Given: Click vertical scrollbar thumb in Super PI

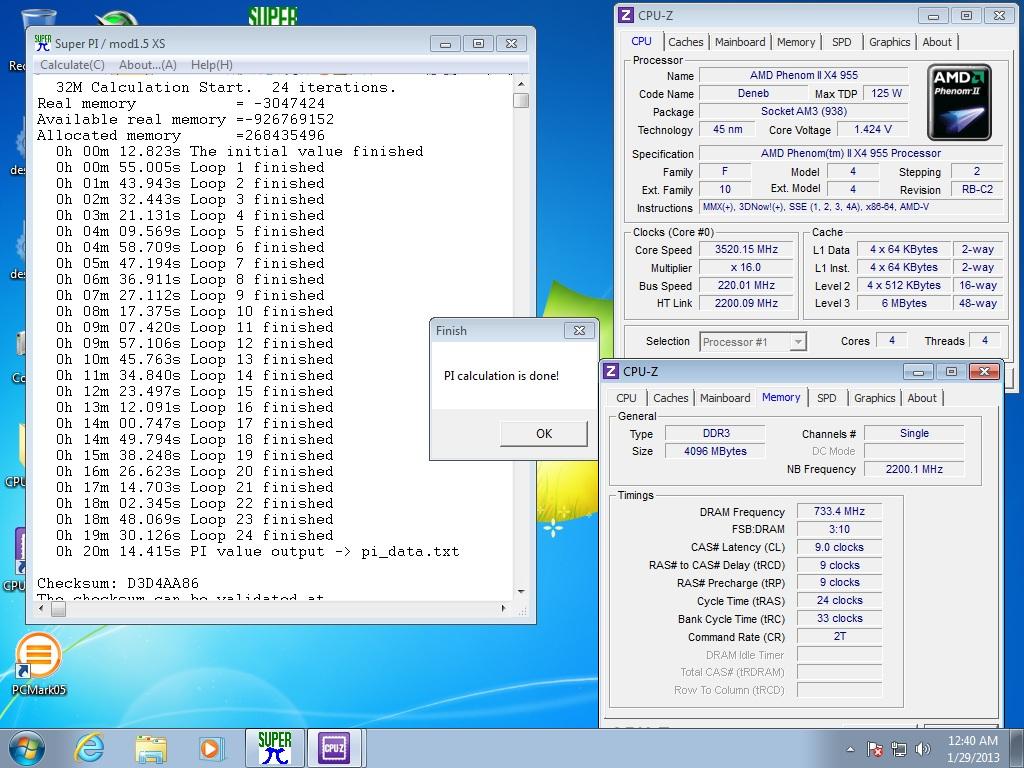Looking at the screenshot, I should [x=520, y=101].
